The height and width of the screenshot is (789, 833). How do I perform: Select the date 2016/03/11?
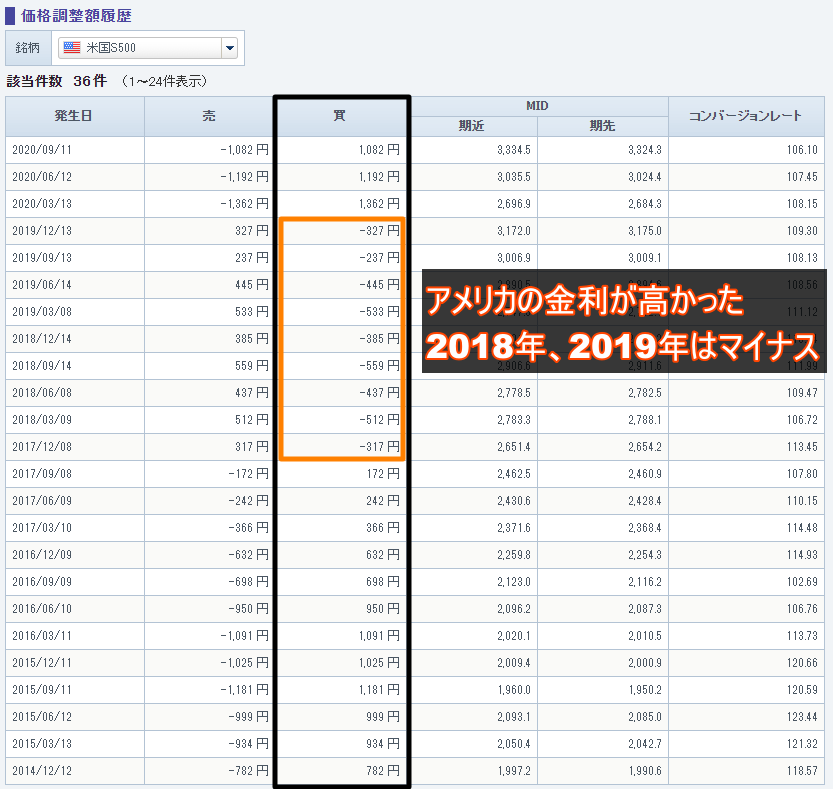point(42,636)
